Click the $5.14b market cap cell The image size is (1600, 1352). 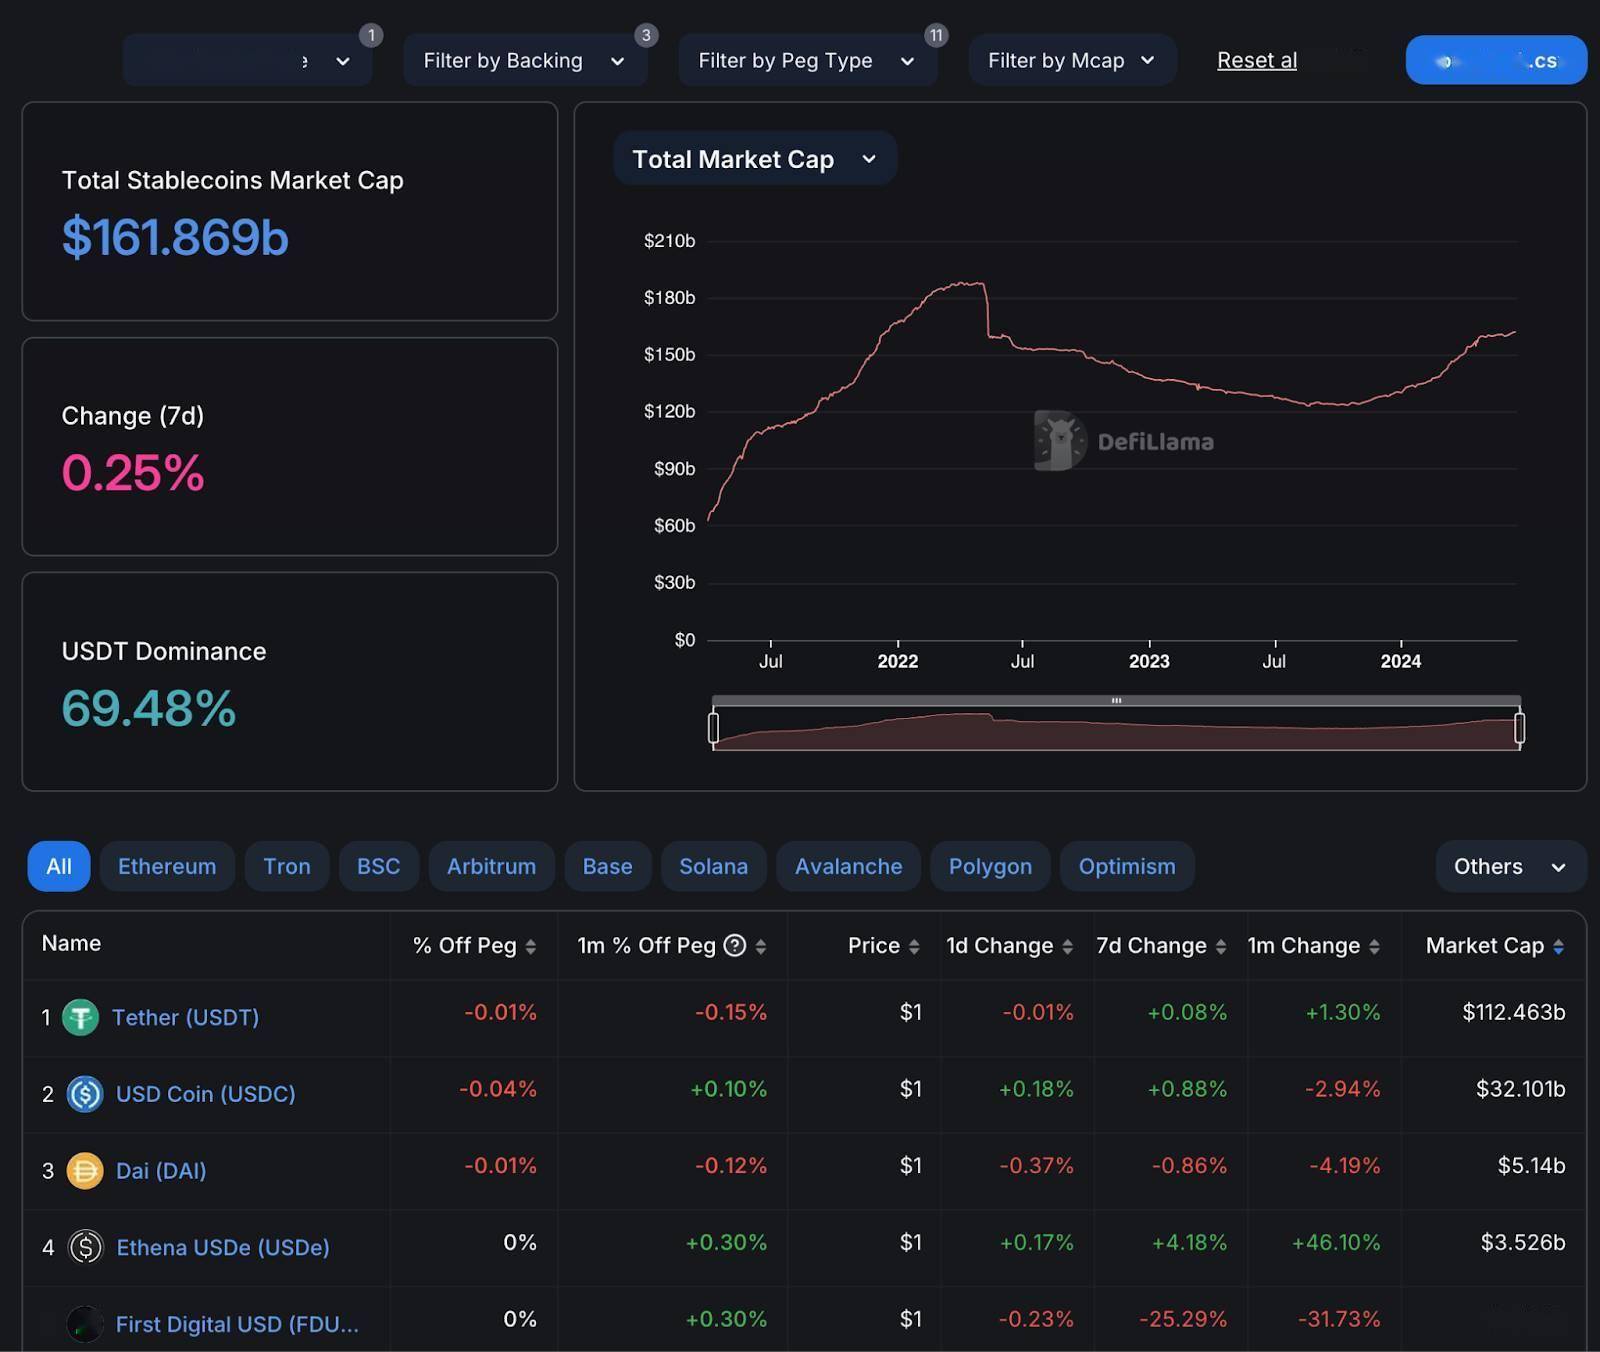tap(1531, 1166)
